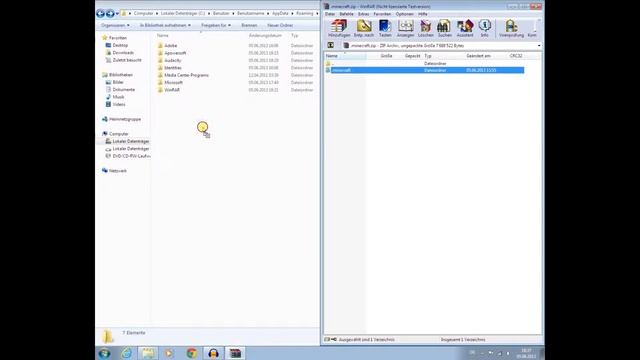
Task: Click Explorer back navigation button
Action: [x=100, y=13]
